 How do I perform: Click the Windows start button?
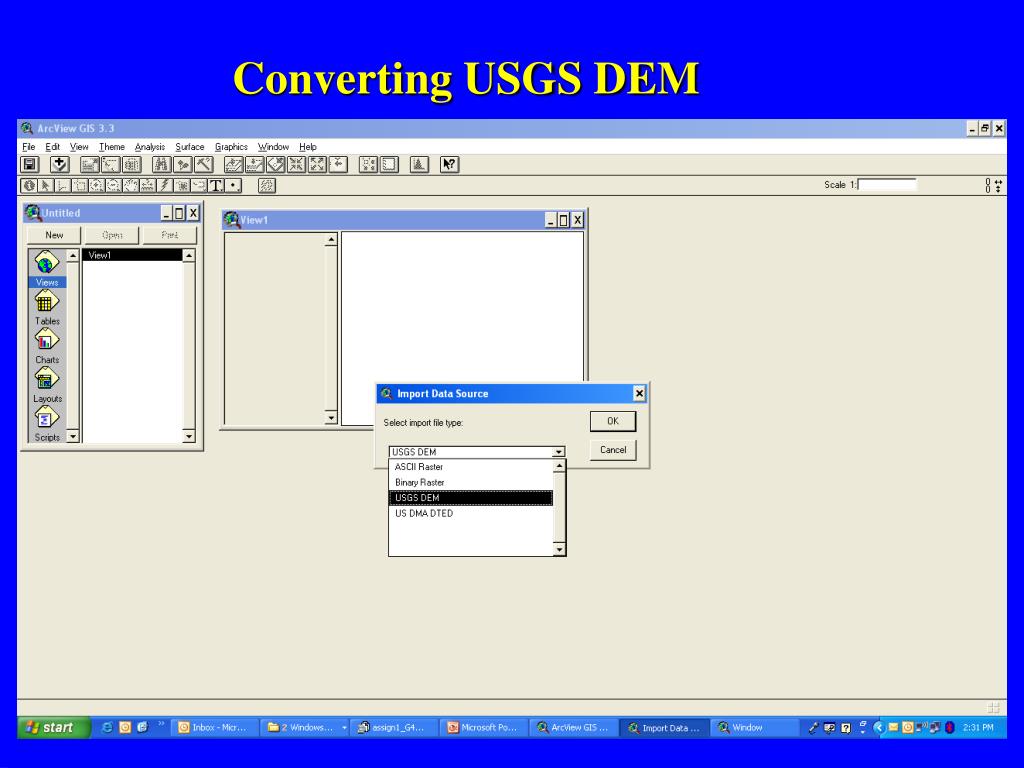(54, 728)
